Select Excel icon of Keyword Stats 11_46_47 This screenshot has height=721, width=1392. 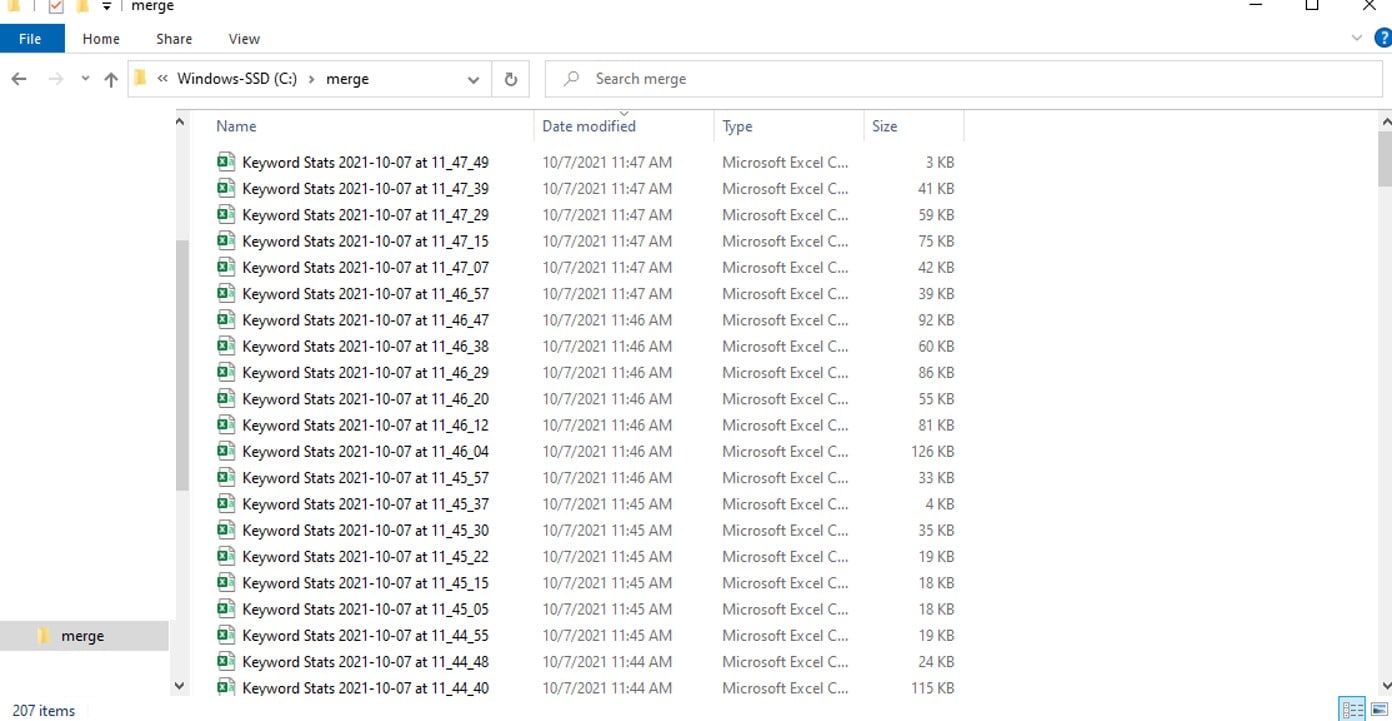pyautogui.click(x=226, y=320)
